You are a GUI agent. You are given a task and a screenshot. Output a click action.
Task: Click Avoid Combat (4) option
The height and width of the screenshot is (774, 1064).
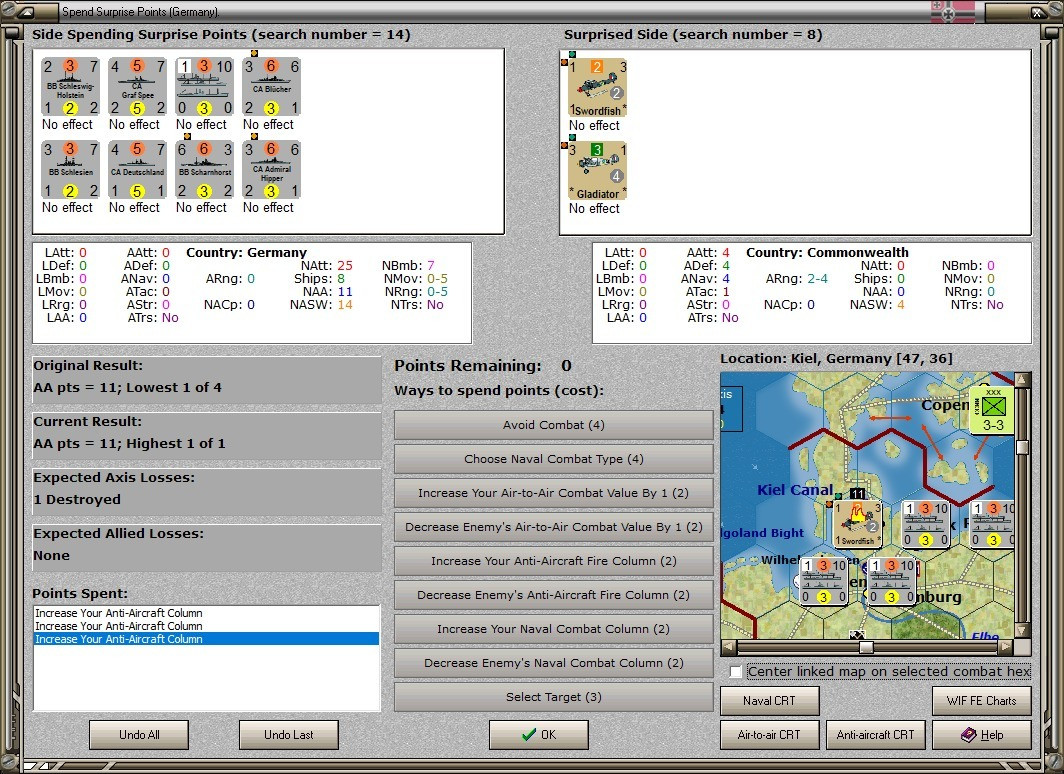553,425
